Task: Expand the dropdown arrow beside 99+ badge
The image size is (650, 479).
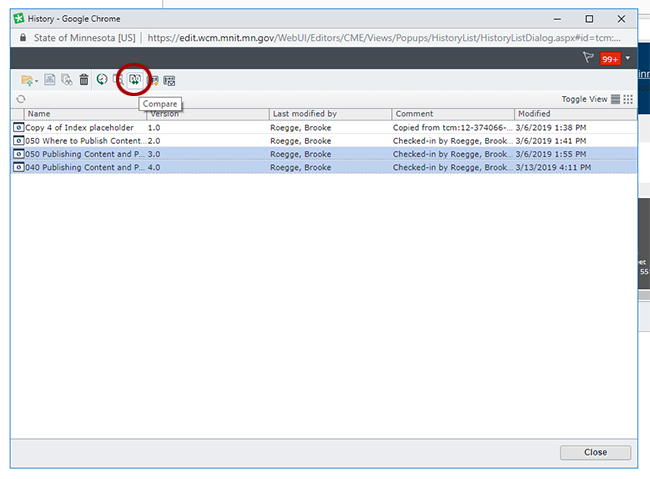Action: 628,58
